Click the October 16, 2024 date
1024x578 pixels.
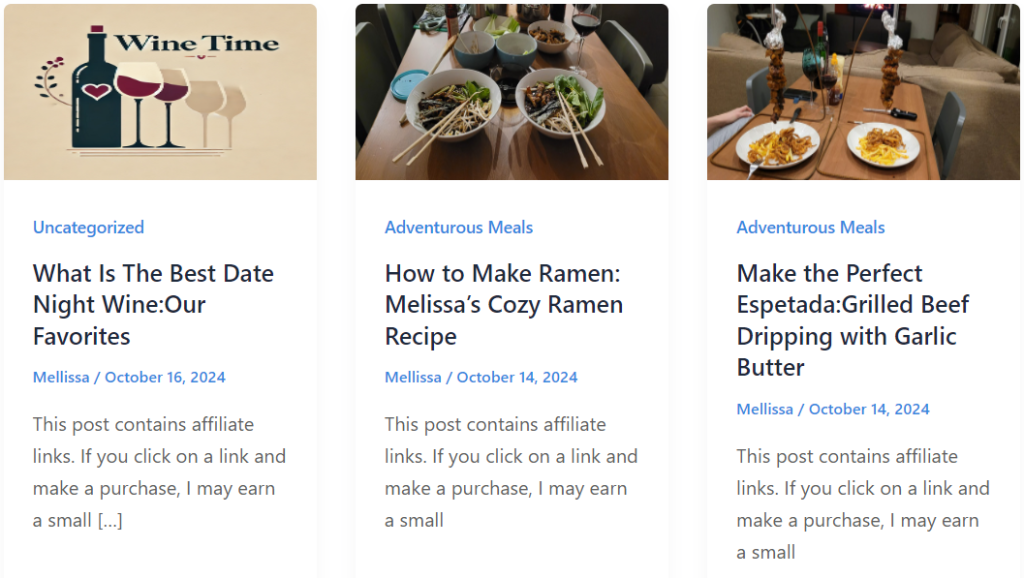tap(165, 377)
